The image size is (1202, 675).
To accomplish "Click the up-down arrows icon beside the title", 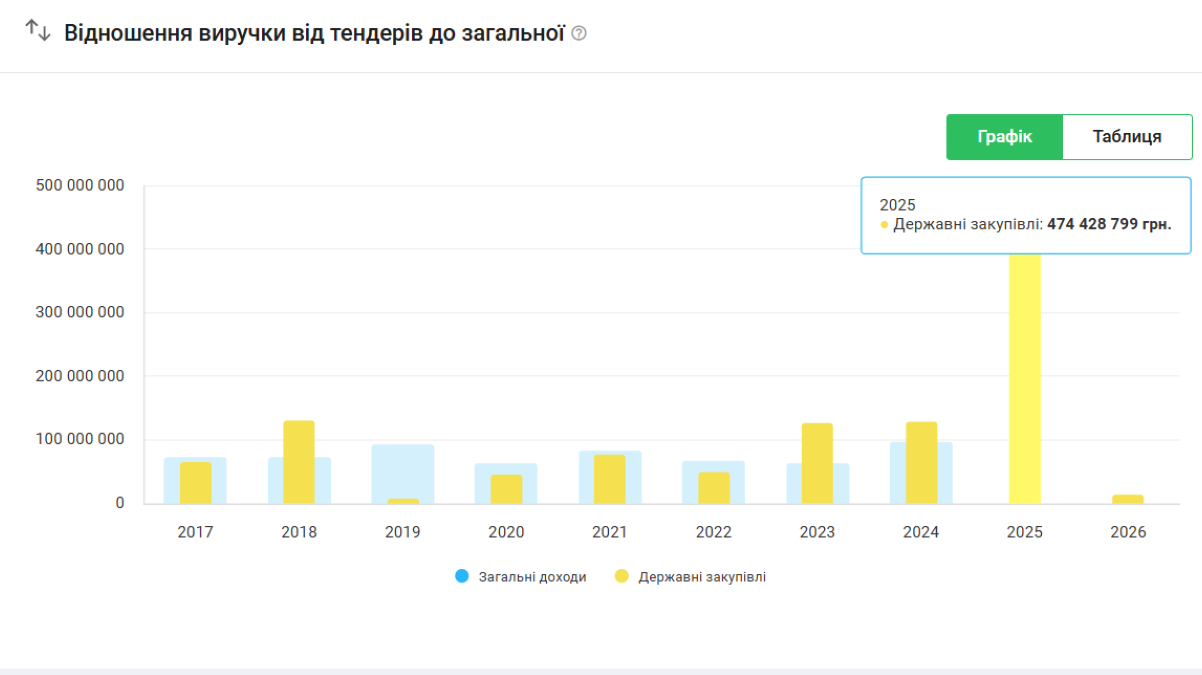I will 38,31.
